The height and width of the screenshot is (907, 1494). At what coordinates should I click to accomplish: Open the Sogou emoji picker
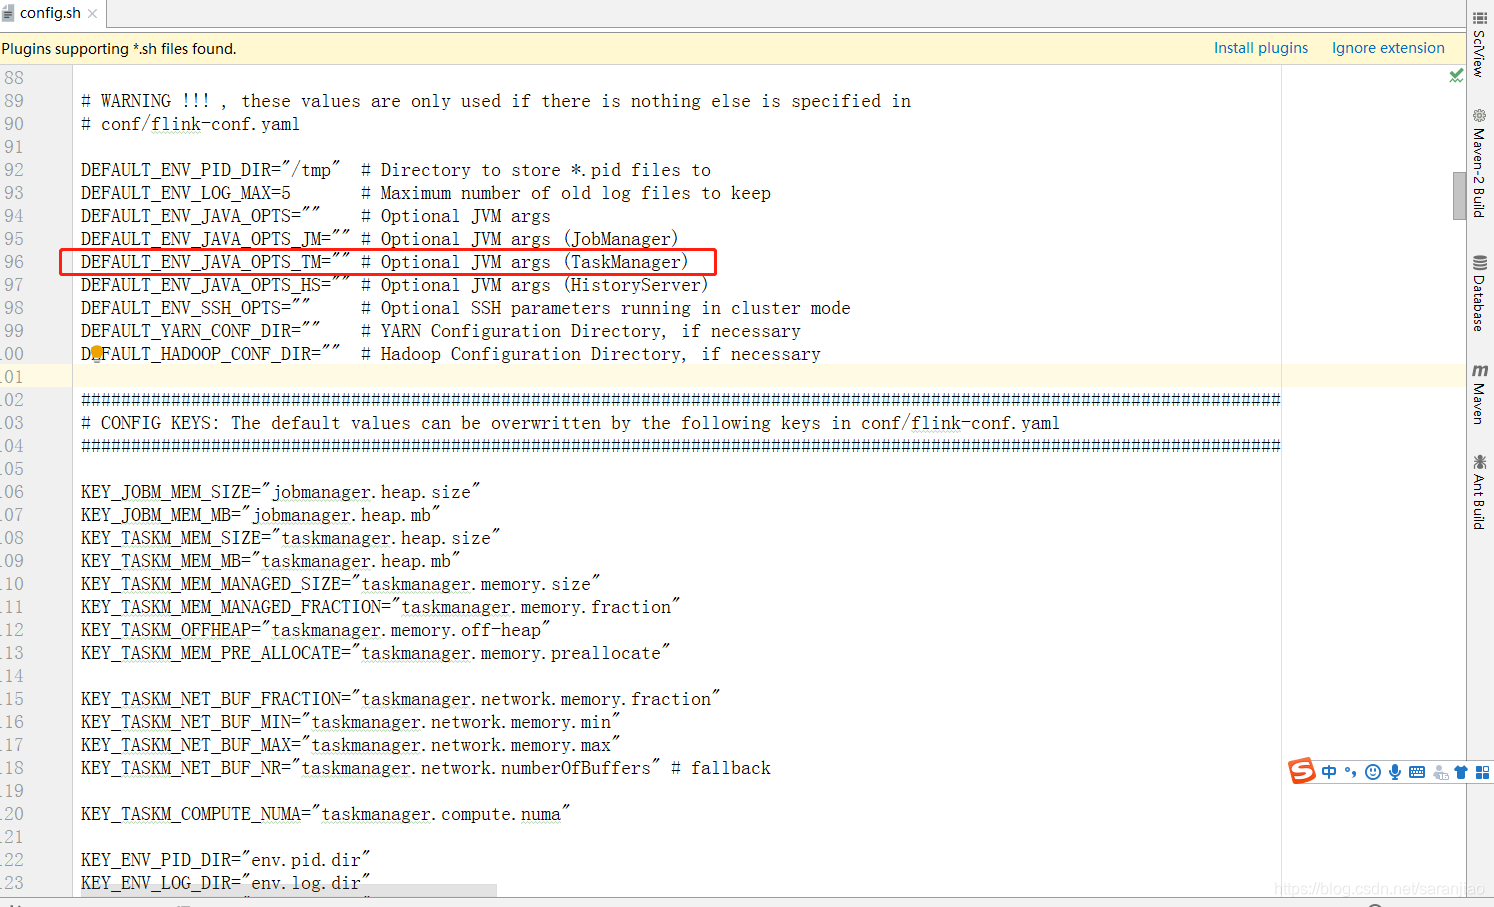tap(1372, 771)
